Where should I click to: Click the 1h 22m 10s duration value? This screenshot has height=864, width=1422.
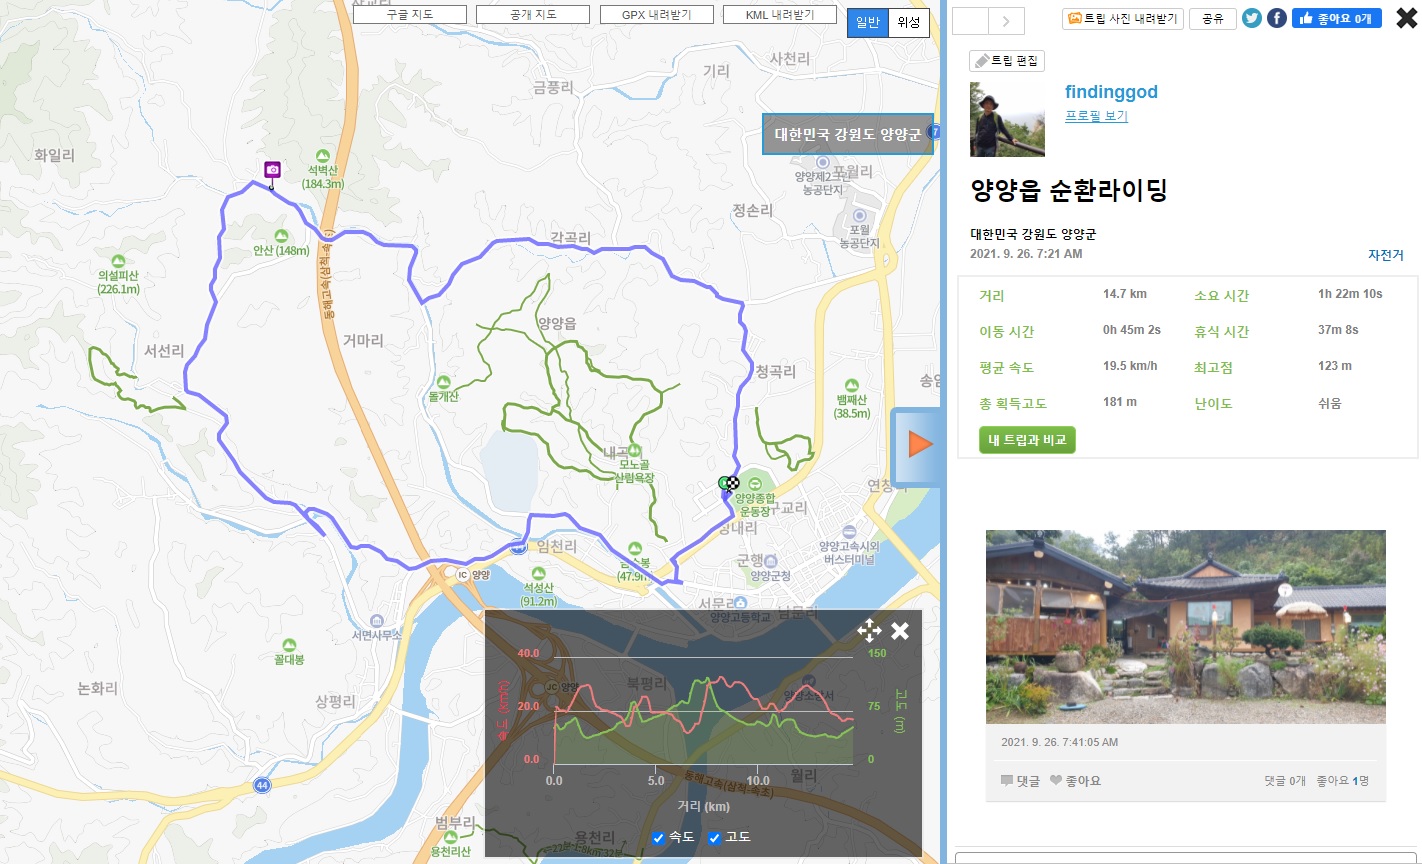point(1350,294)
